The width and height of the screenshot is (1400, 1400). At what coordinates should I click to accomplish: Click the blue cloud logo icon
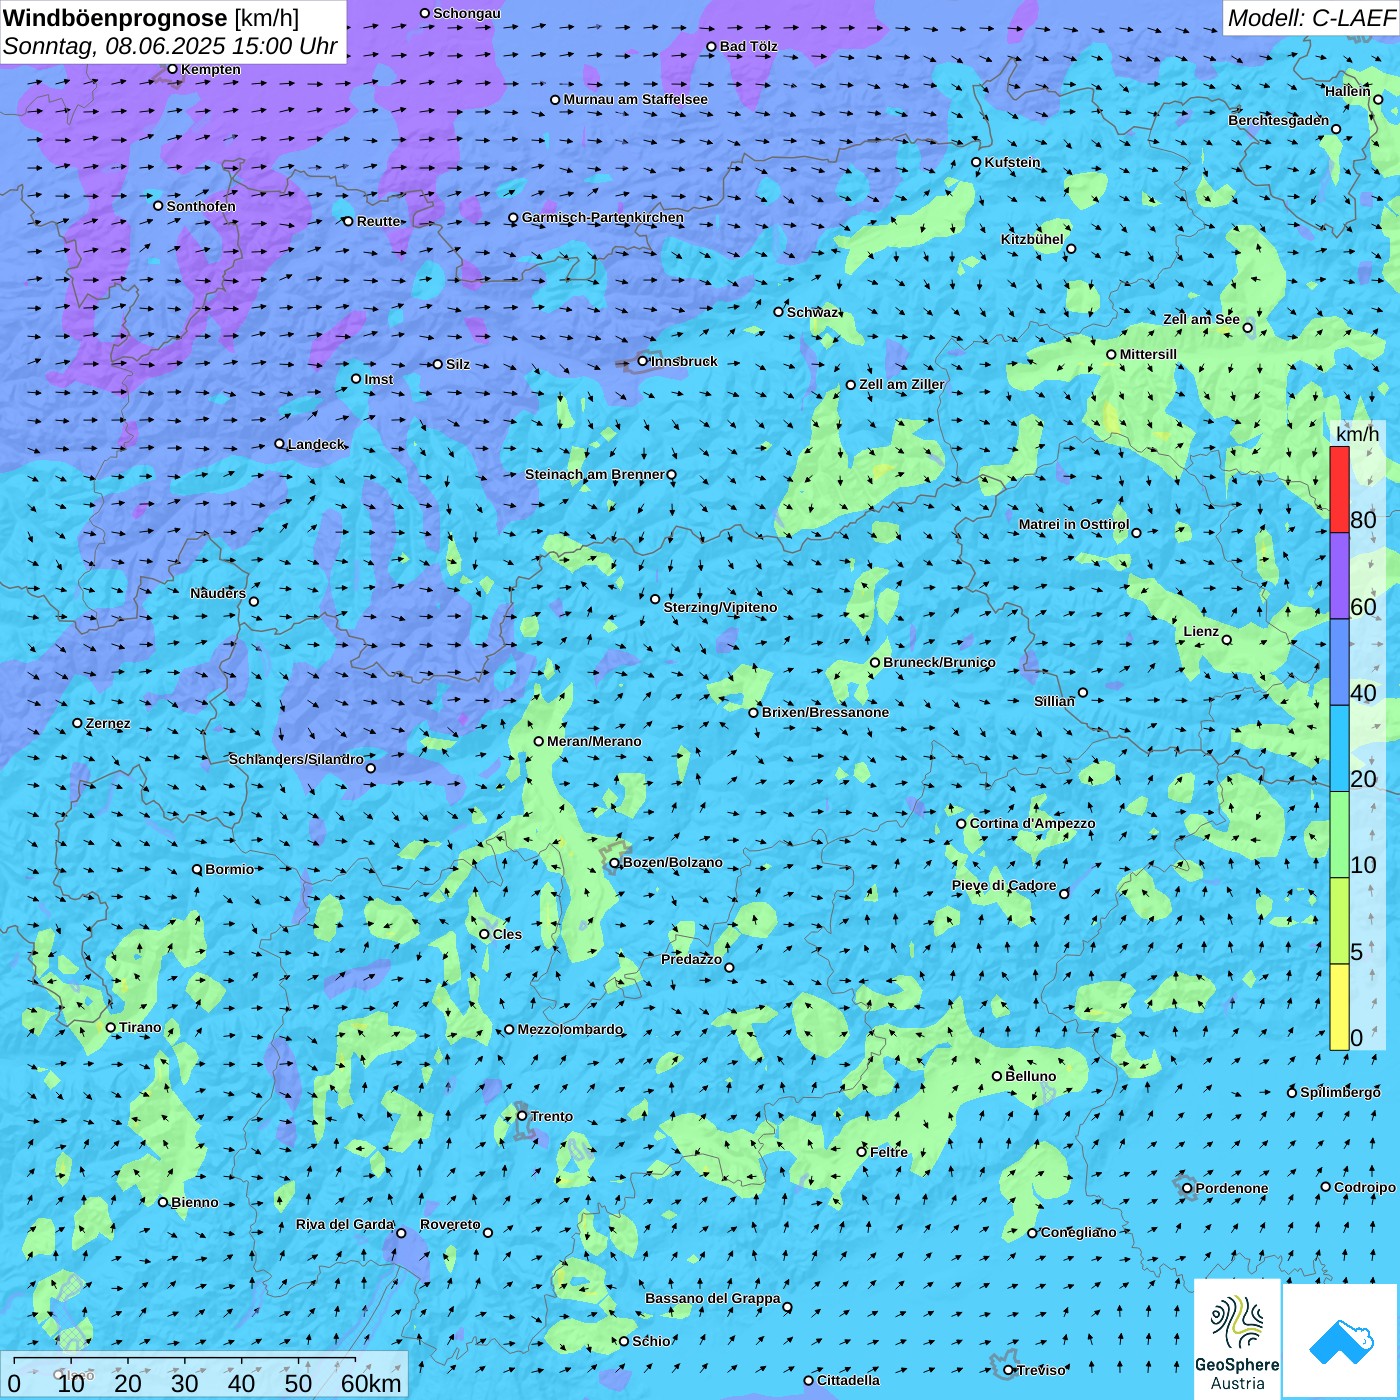[1341, 1341]
